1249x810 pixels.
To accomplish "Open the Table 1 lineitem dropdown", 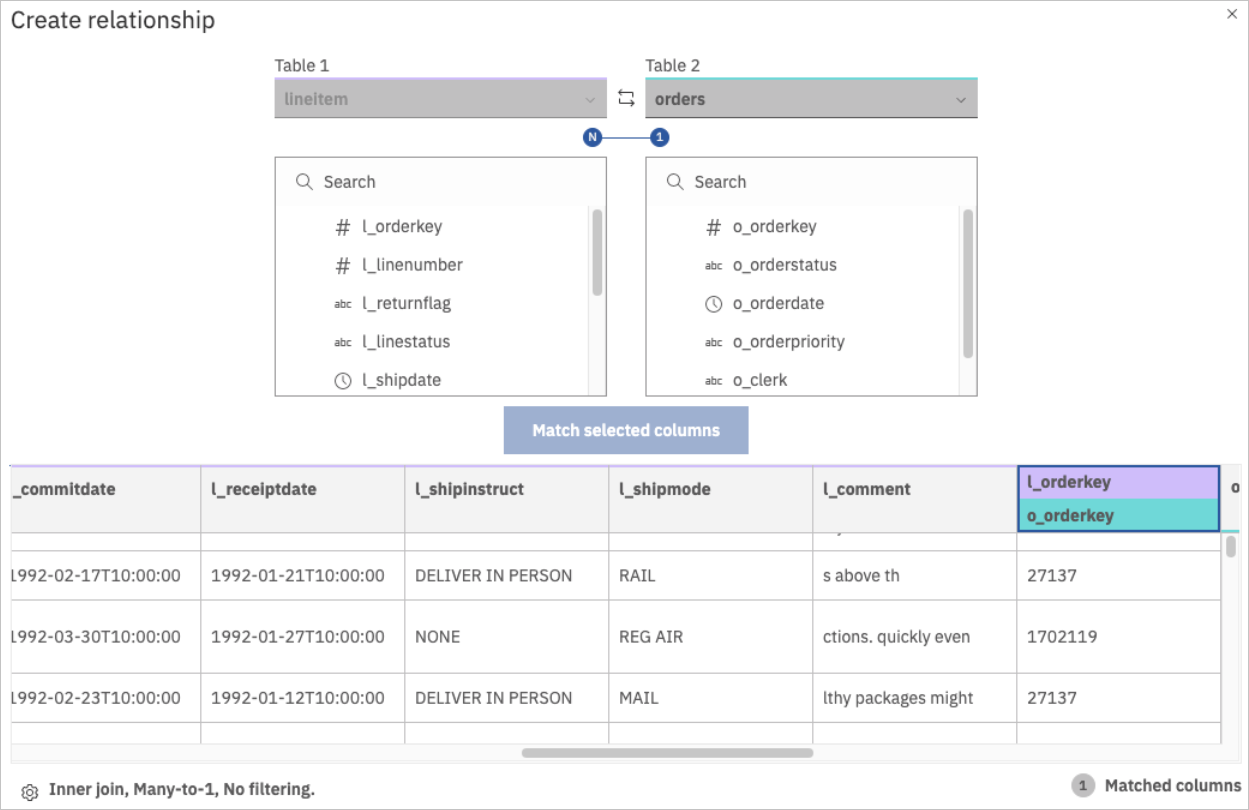I will pos(440,99).
